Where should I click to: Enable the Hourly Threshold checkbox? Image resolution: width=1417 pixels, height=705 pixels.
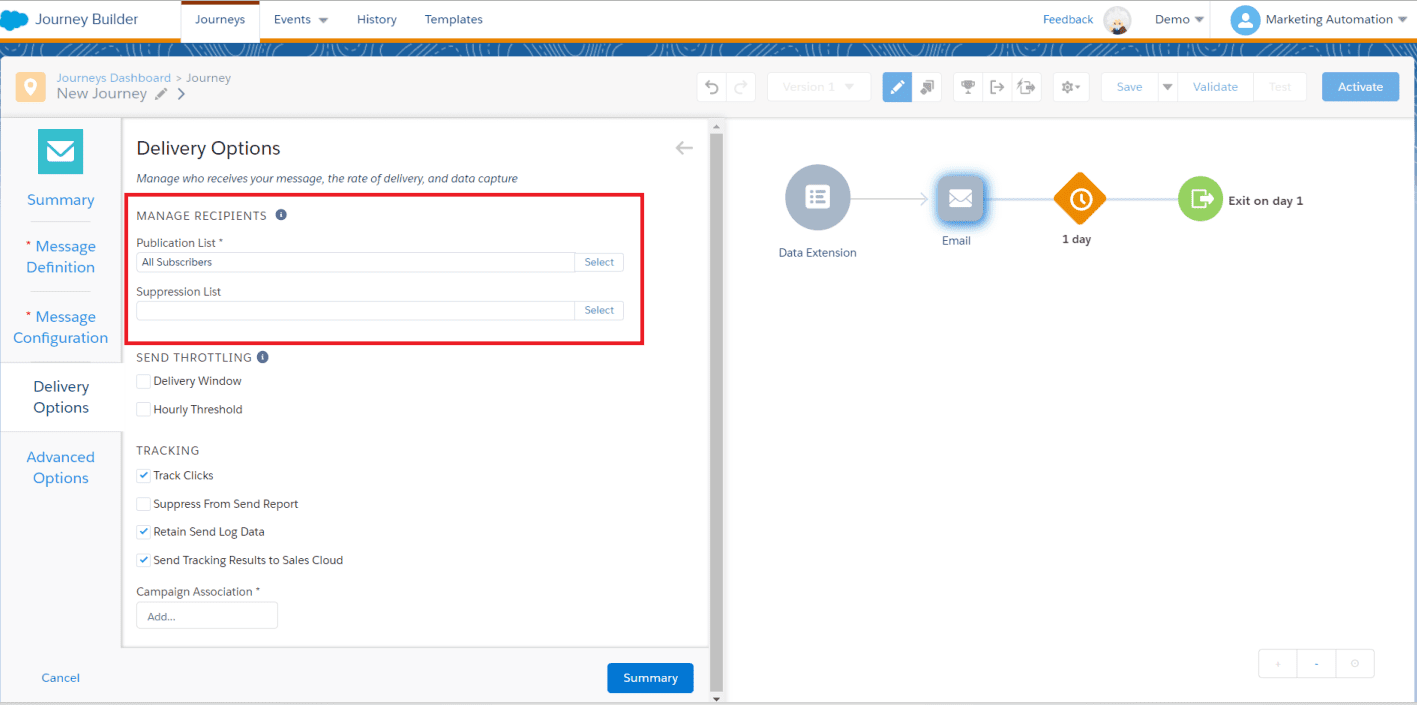[144, 409]
